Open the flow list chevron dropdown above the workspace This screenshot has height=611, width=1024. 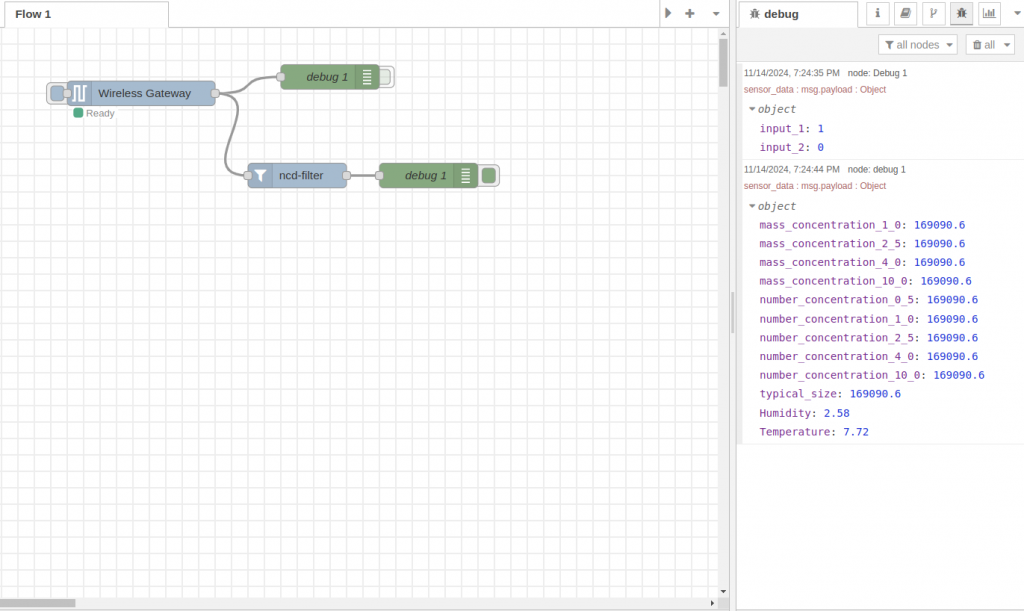716,13
